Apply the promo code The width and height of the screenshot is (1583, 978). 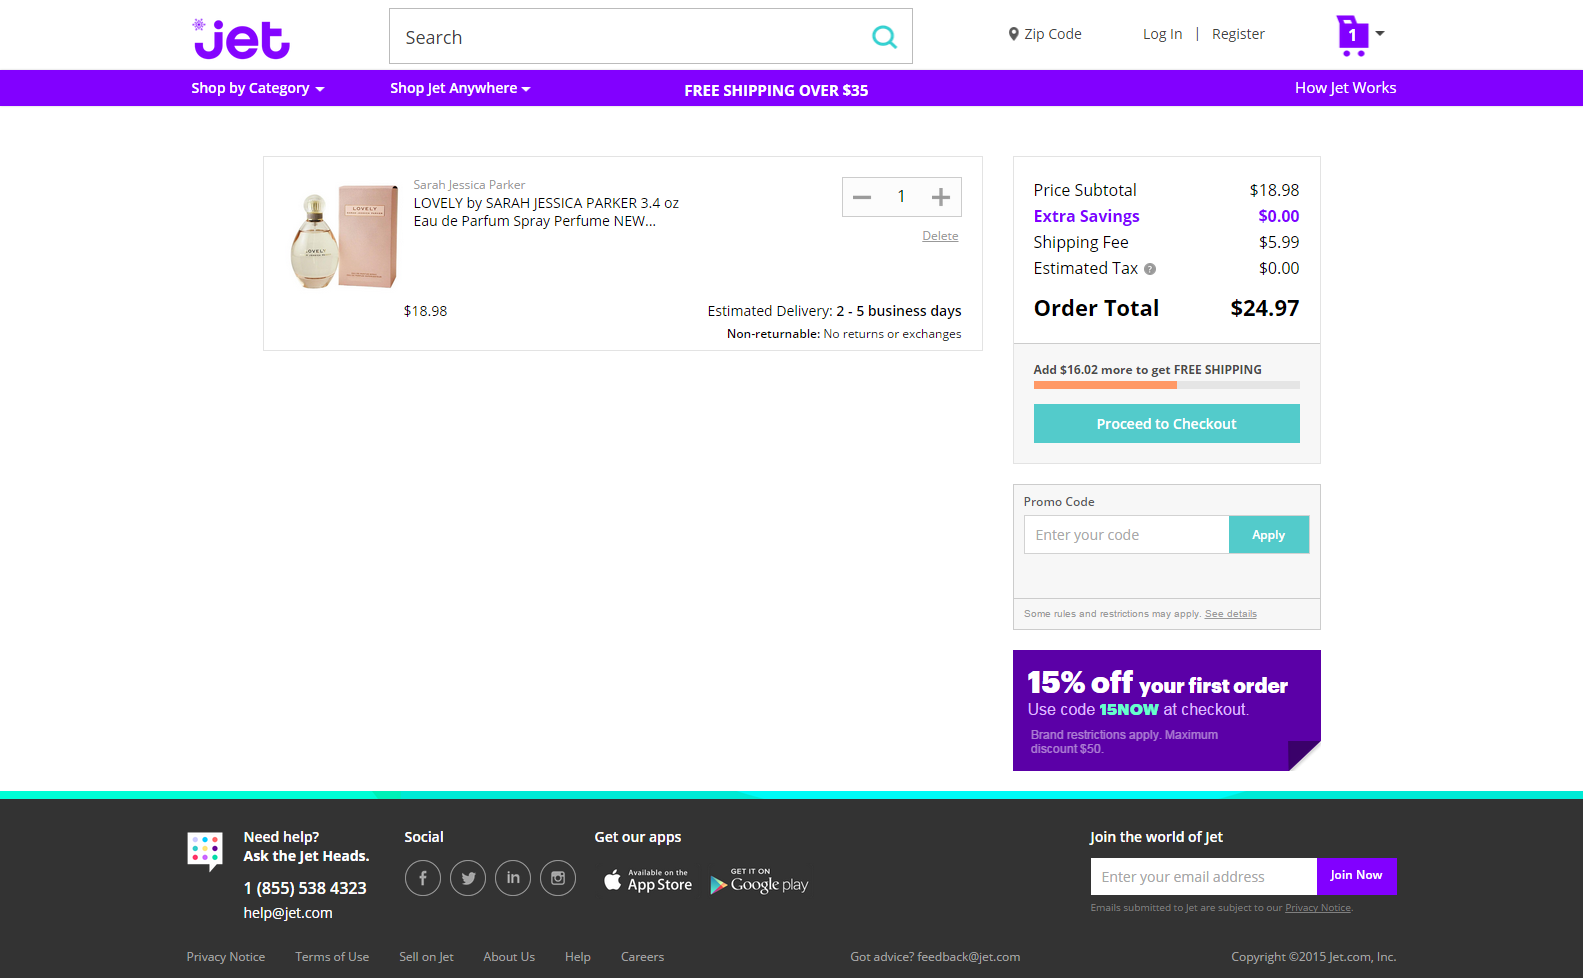coord(1268,535)
